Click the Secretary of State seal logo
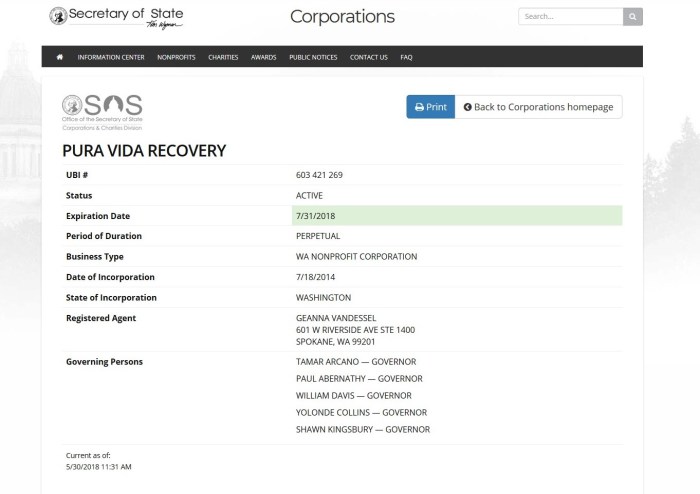Viewport: 700px width, 494px height. click(59, 16)
